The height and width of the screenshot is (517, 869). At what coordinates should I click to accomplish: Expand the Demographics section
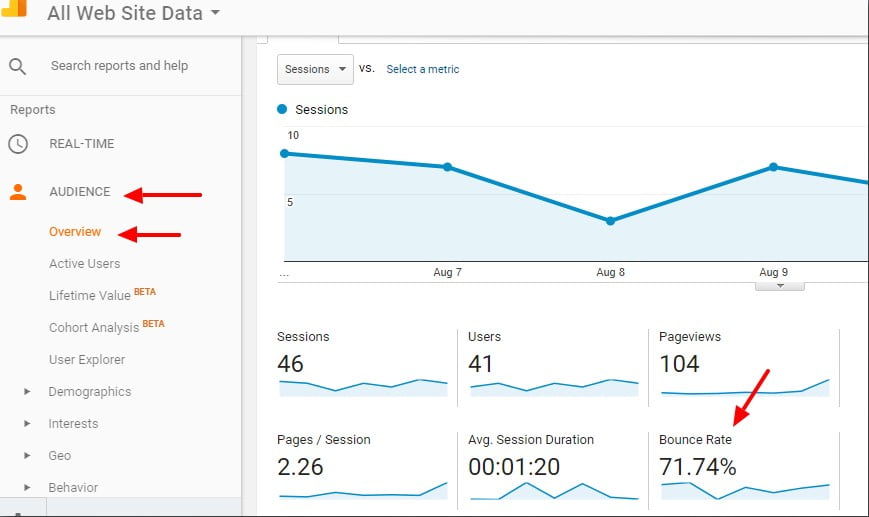[x=28, y=392]
